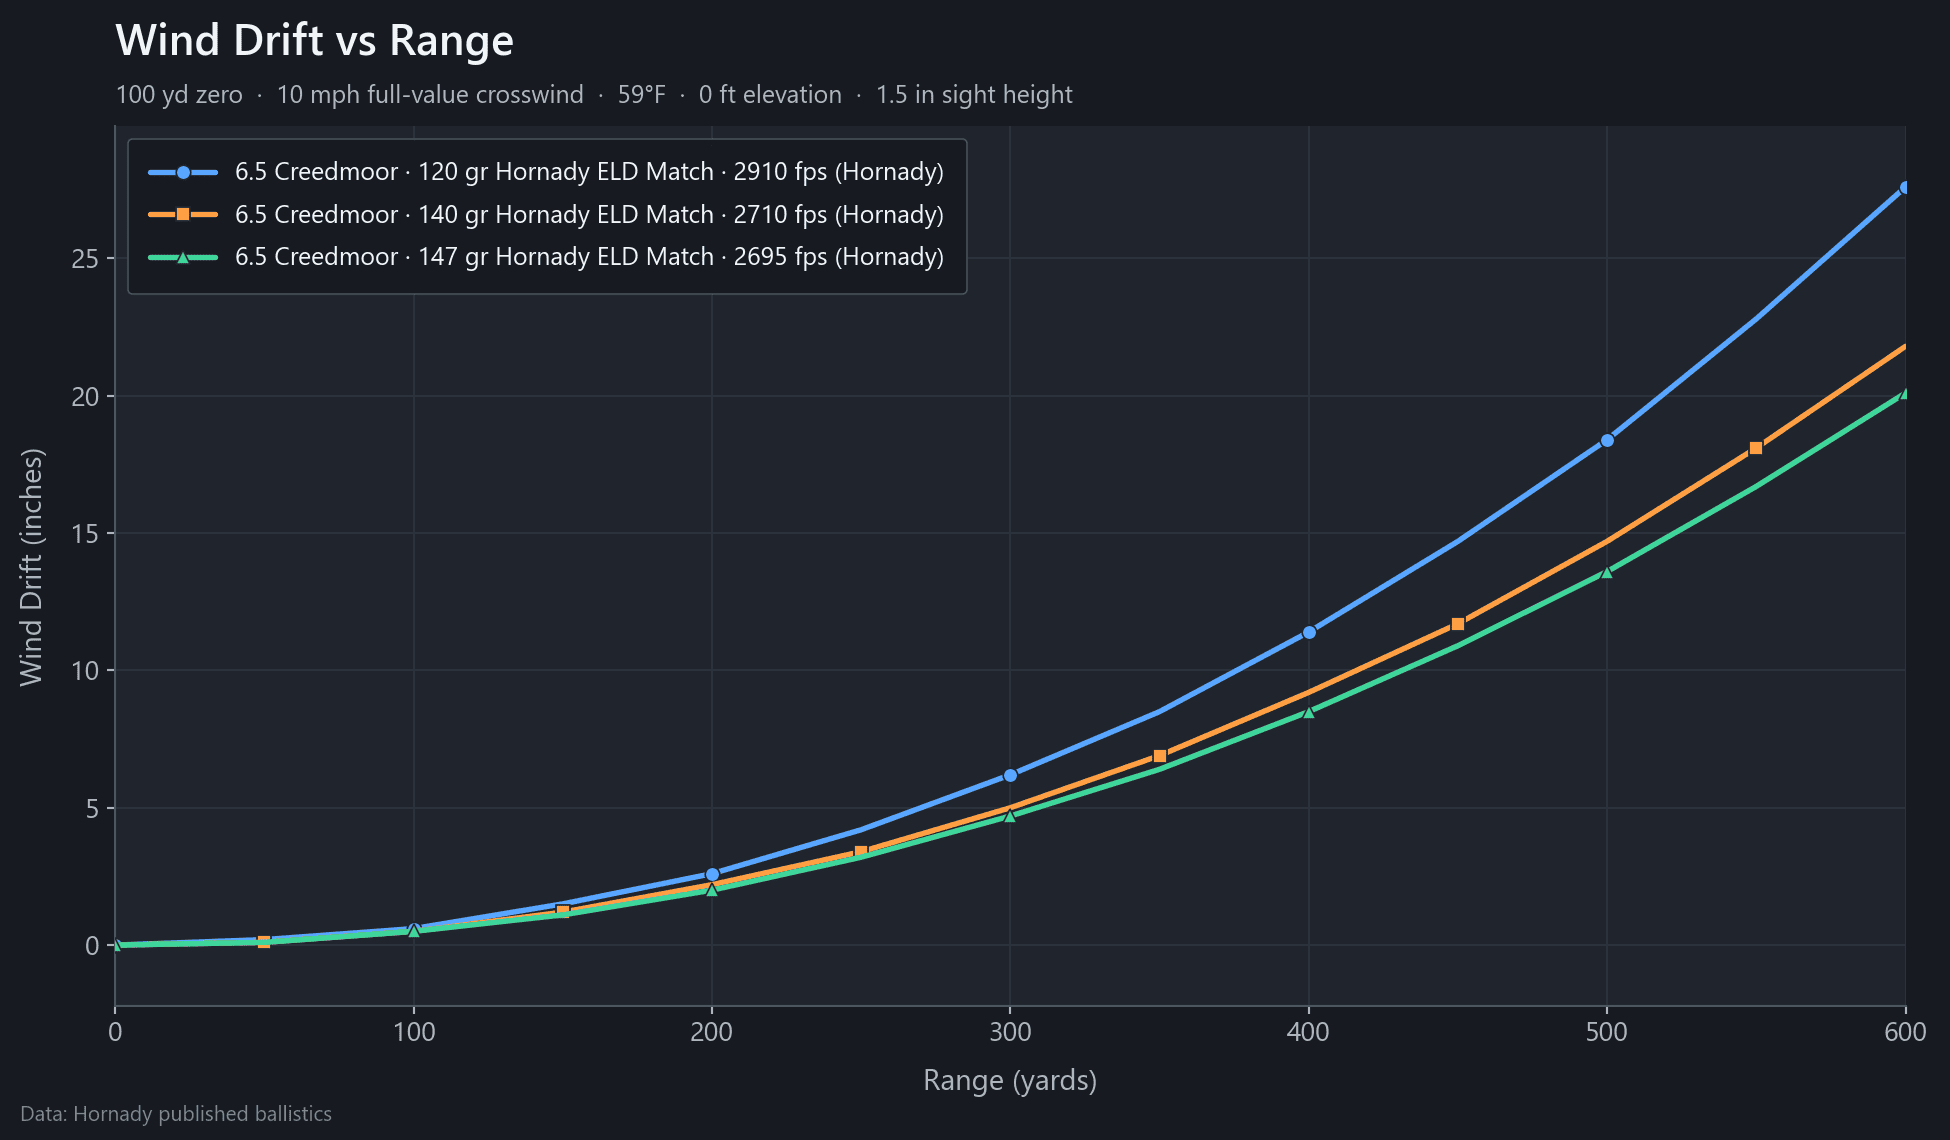This screenshot has width=1950, height=1140.
Task: Click the y-axis tick label 15
Action: click(86, 534)
